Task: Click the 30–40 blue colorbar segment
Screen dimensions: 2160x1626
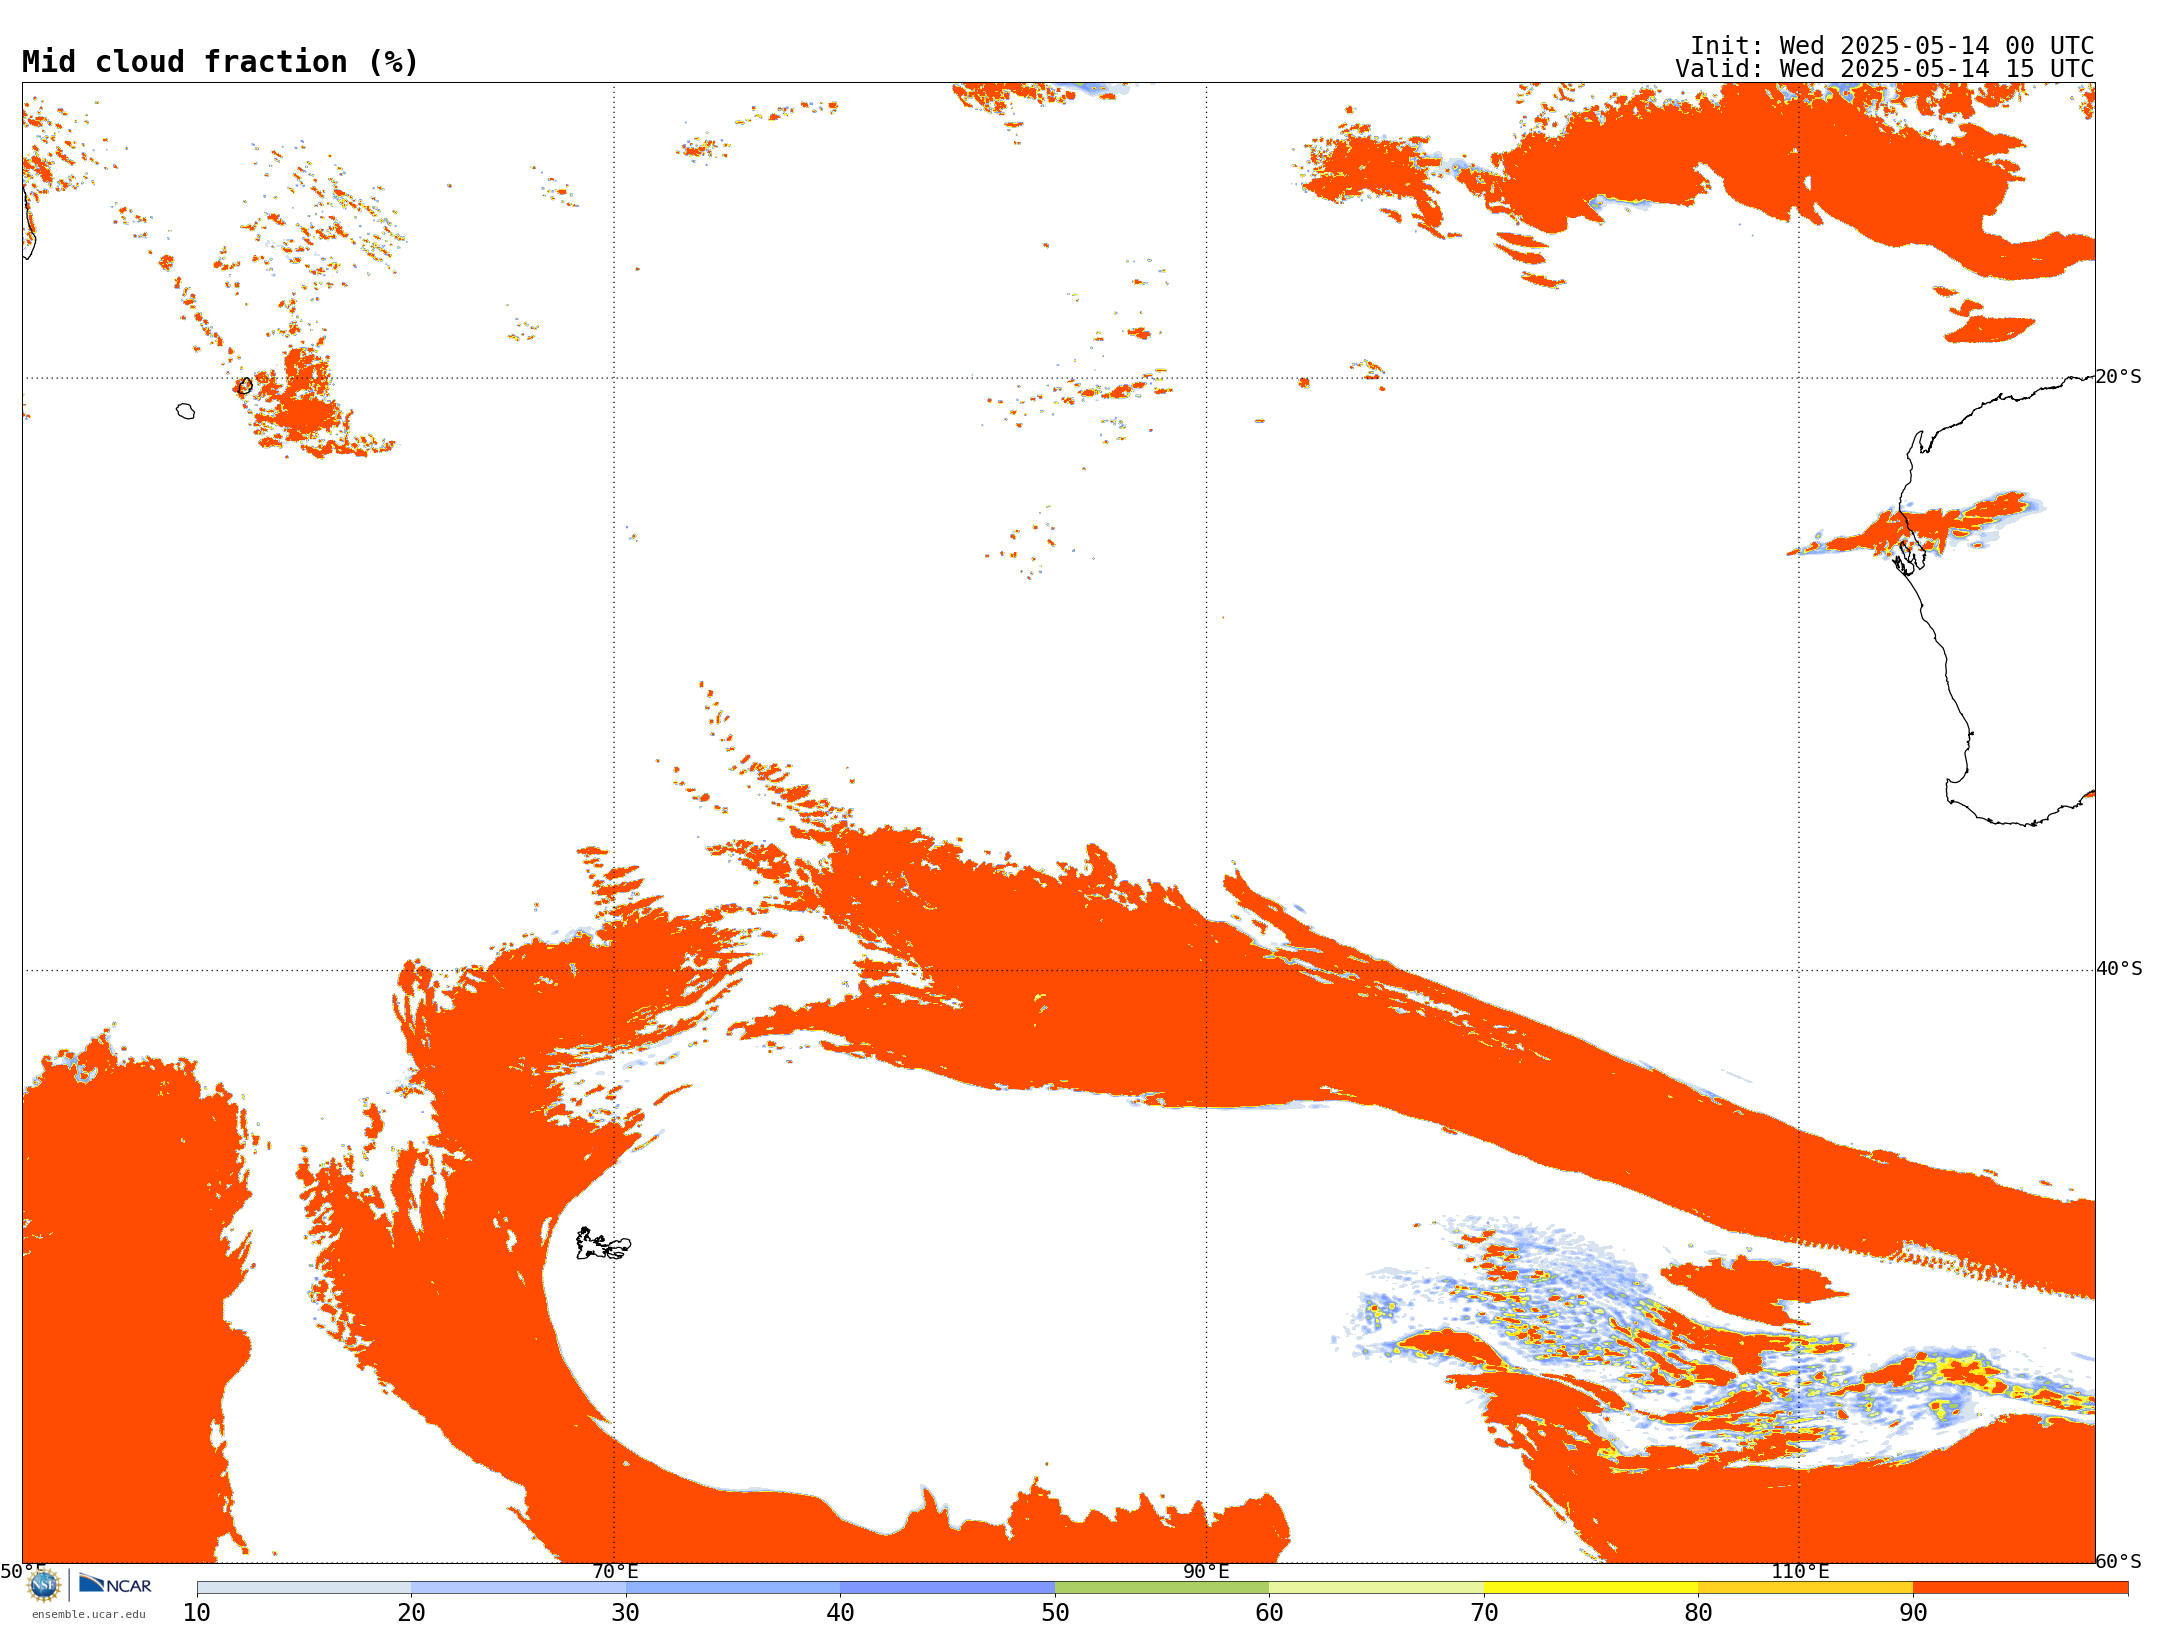Action: point(733,1588)
